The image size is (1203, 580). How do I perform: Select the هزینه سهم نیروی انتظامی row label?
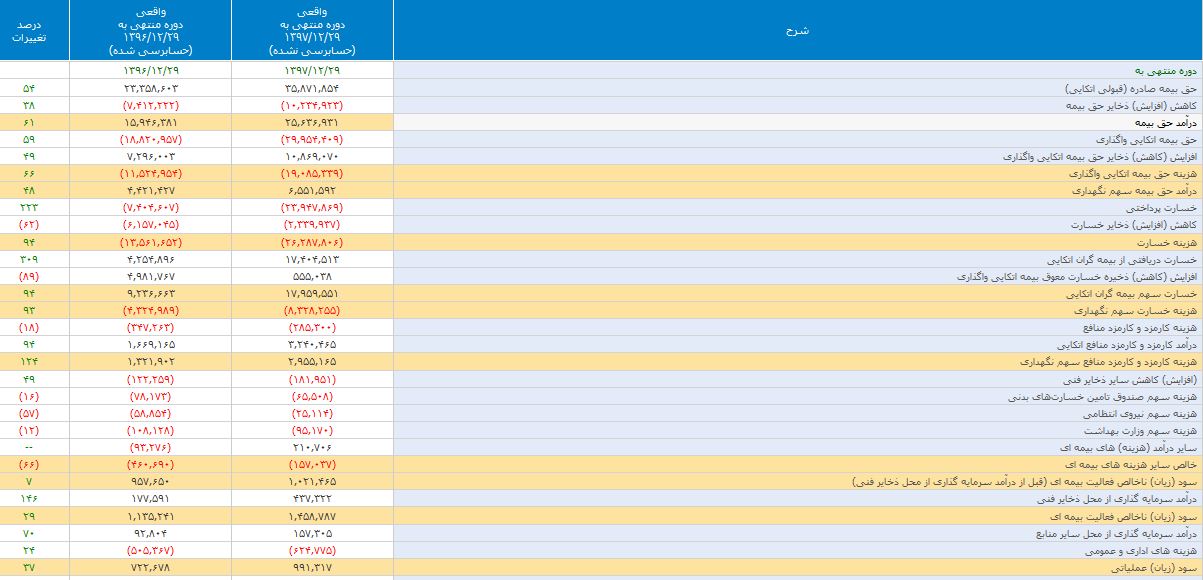point(1148,412)
